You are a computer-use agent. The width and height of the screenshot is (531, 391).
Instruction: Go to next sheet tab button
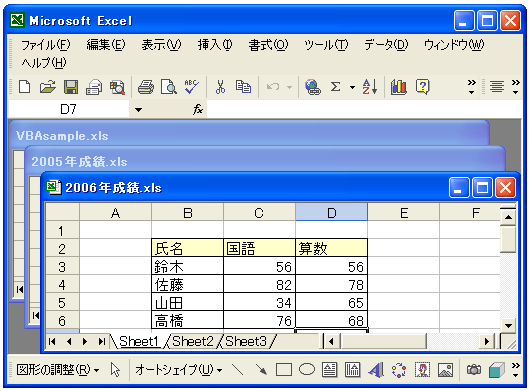[85, 342]
